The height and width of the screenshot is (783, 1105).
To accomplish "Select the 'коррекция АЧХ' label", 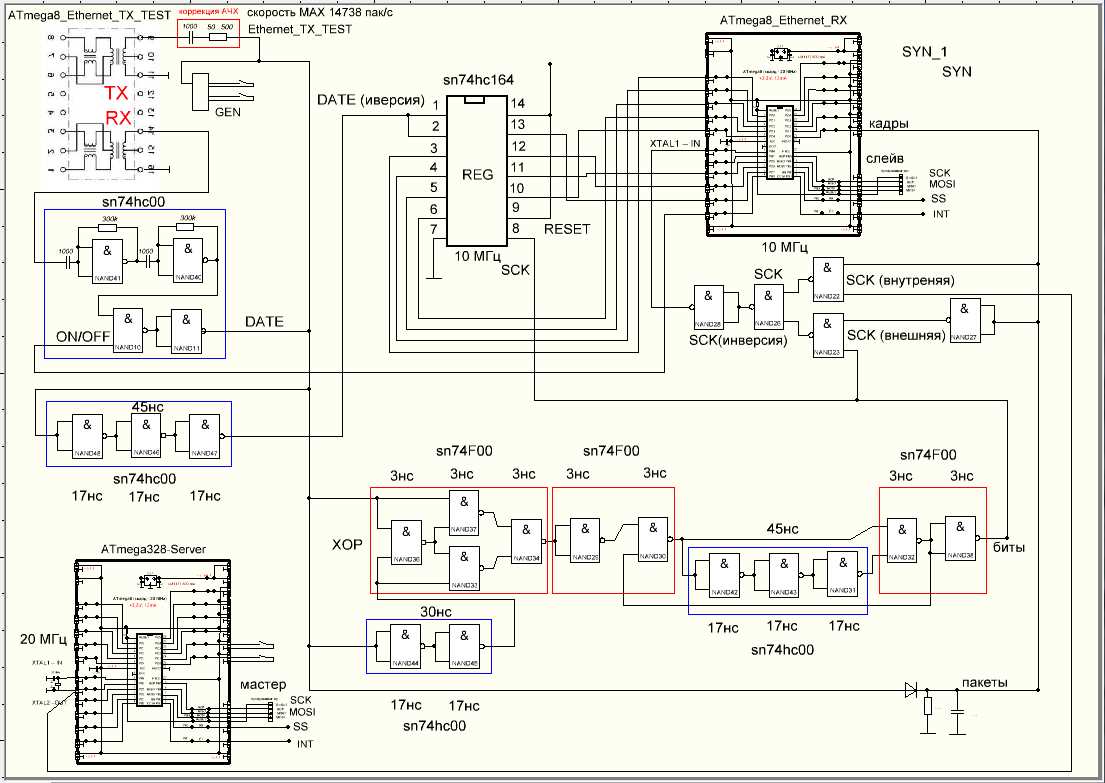I will click(x=208, y=13).
